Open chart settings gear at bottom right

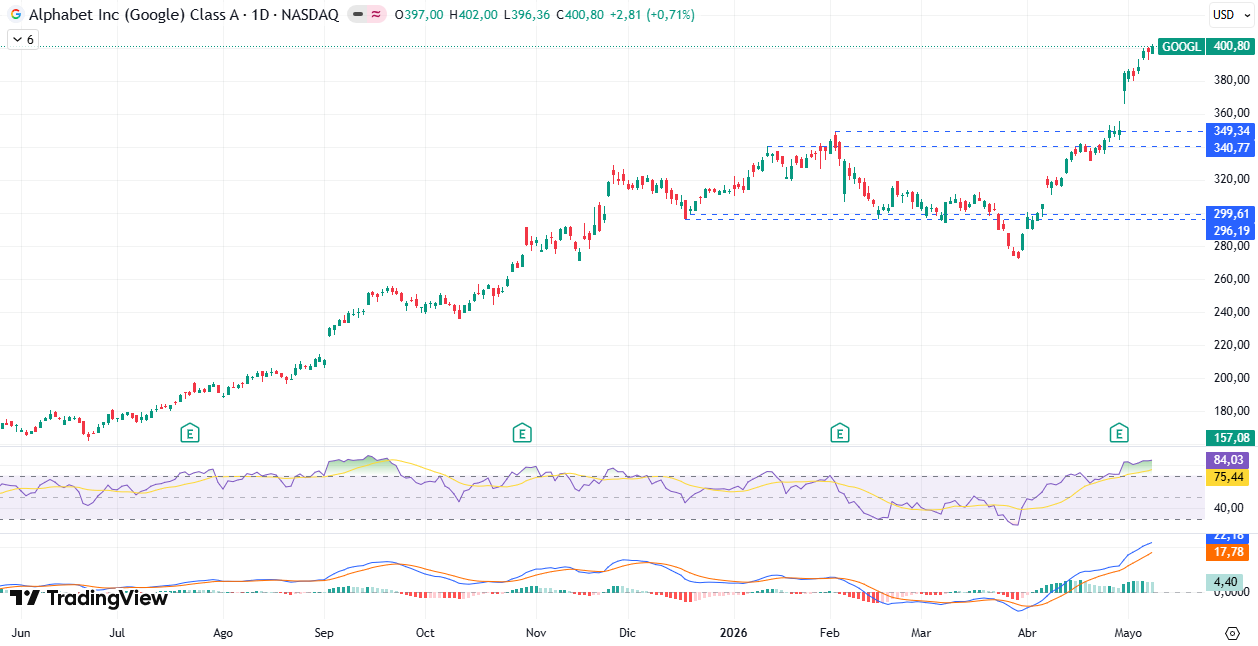point(1232,633)
